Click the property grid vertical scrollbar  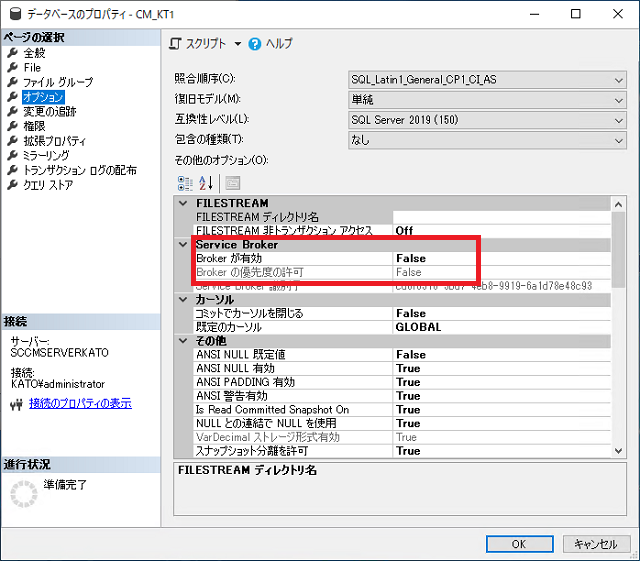[618, 330]
